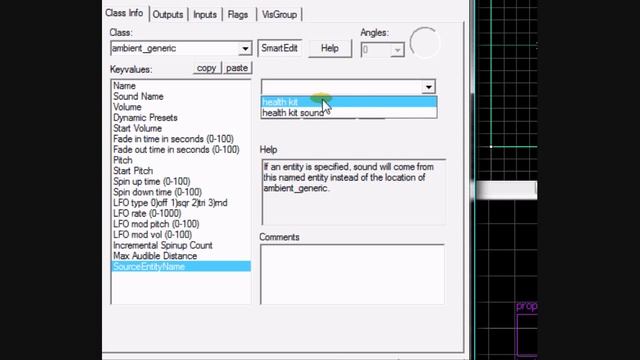This screenshot has height=360, width=640.
Task: Open the Inputs tab
Action: pyautogui.click(x=205, y=15)
